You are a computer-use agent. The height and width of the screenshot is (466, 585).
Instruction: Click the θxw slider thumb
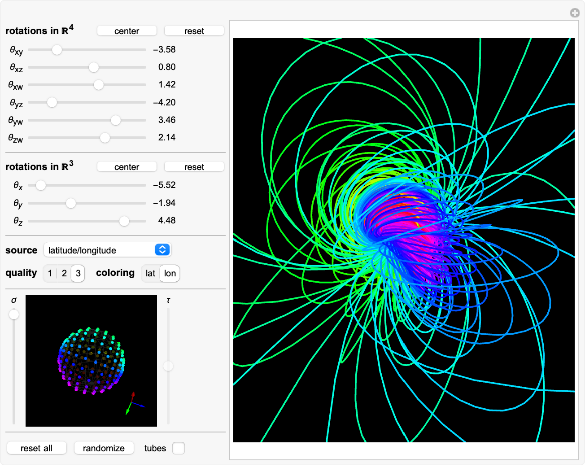[x=98, y=85]
